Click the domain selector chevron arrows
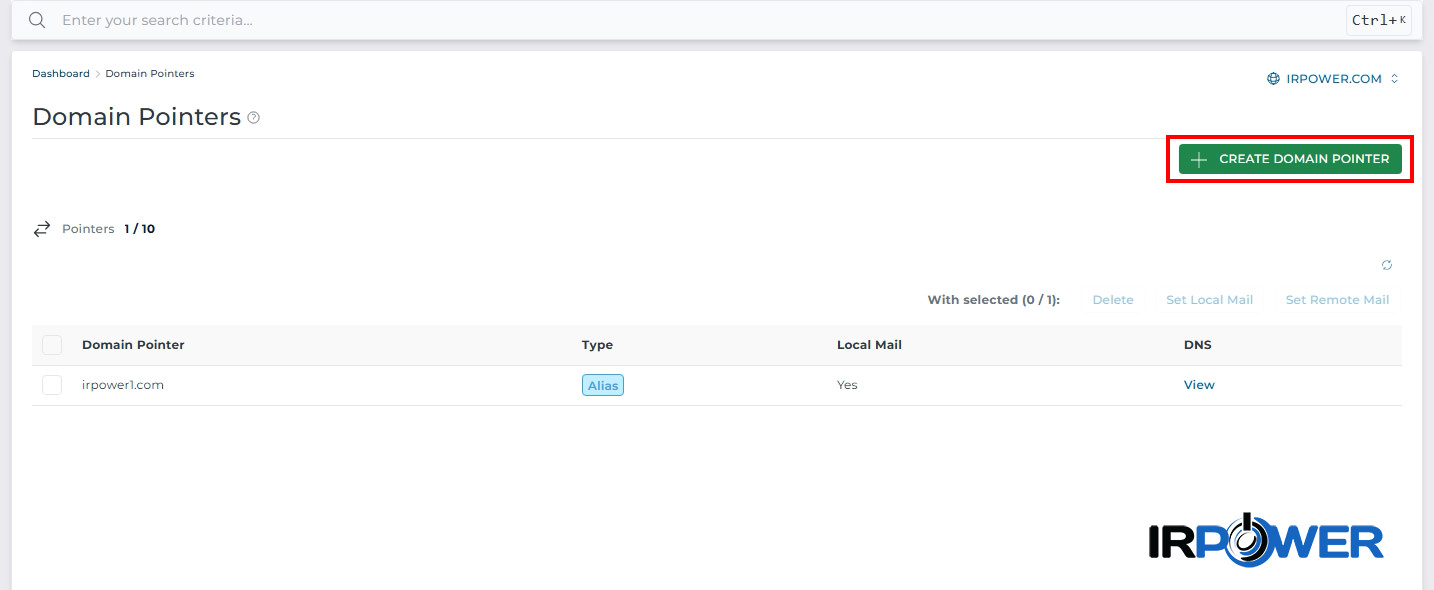 pos(1395,78)
